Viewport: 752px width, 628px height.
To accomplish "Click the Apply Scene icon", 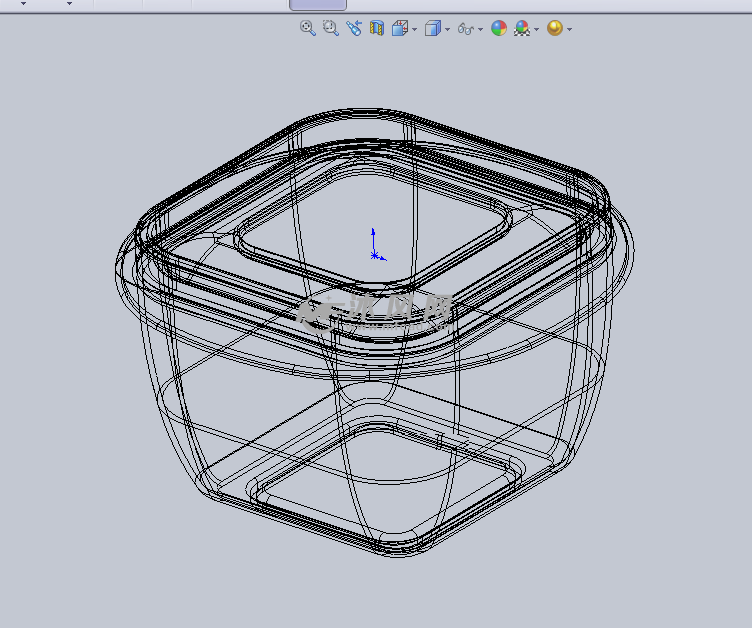I will point(522,28).
